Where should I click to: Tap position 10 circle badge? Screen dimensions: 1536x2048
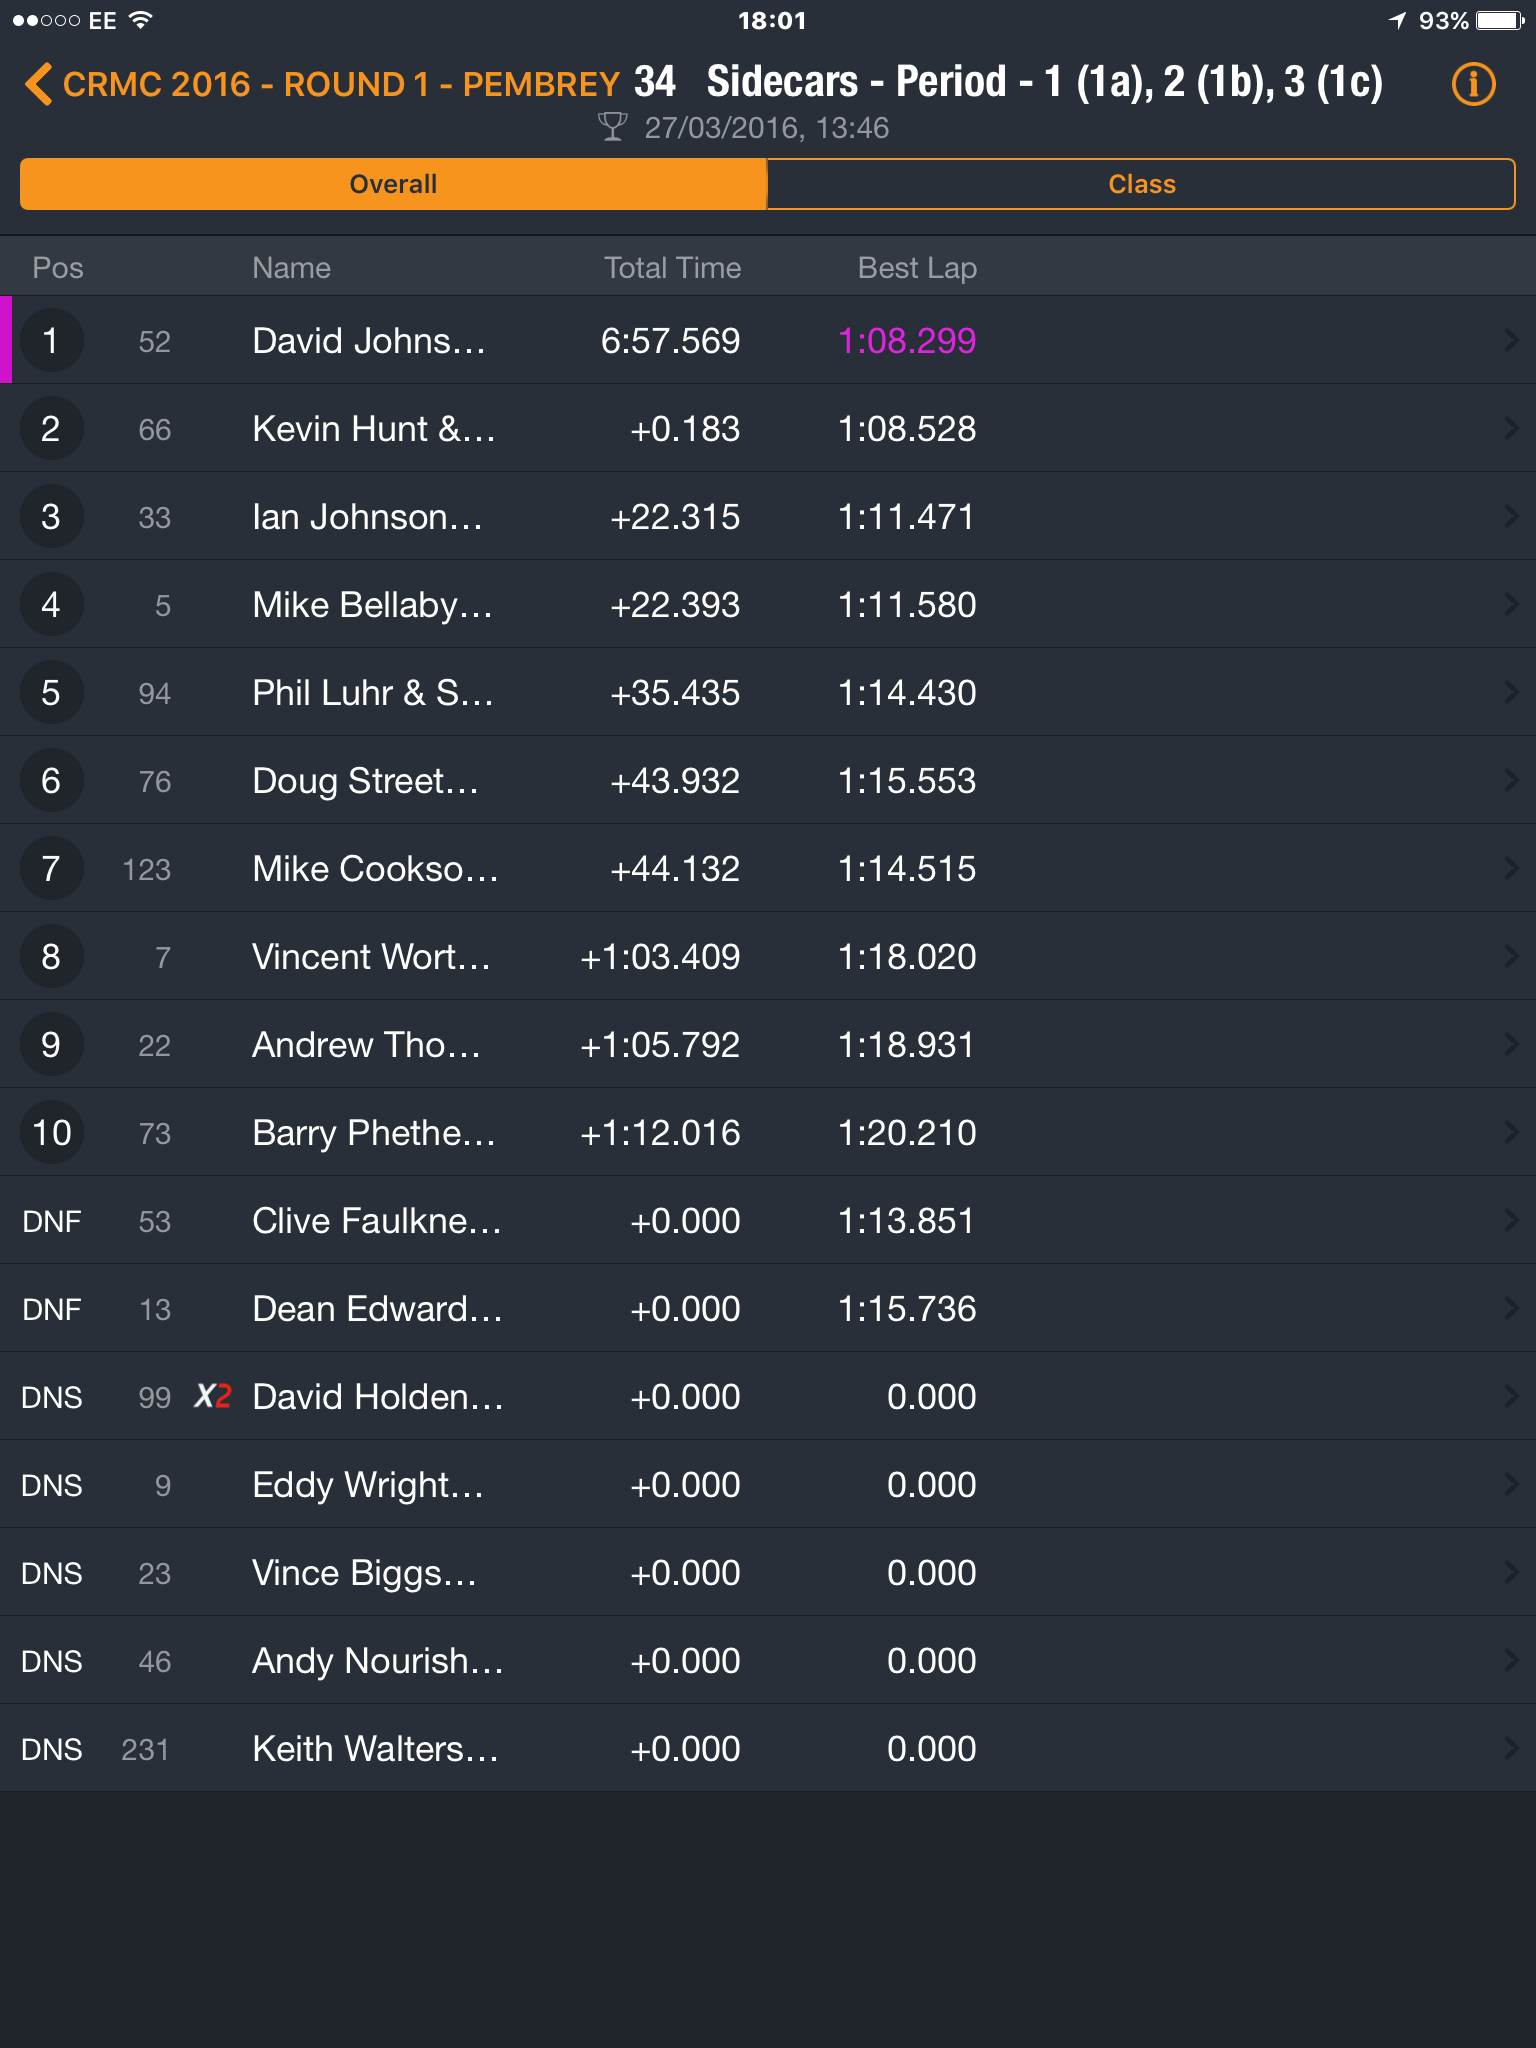tap(51, 1133)
